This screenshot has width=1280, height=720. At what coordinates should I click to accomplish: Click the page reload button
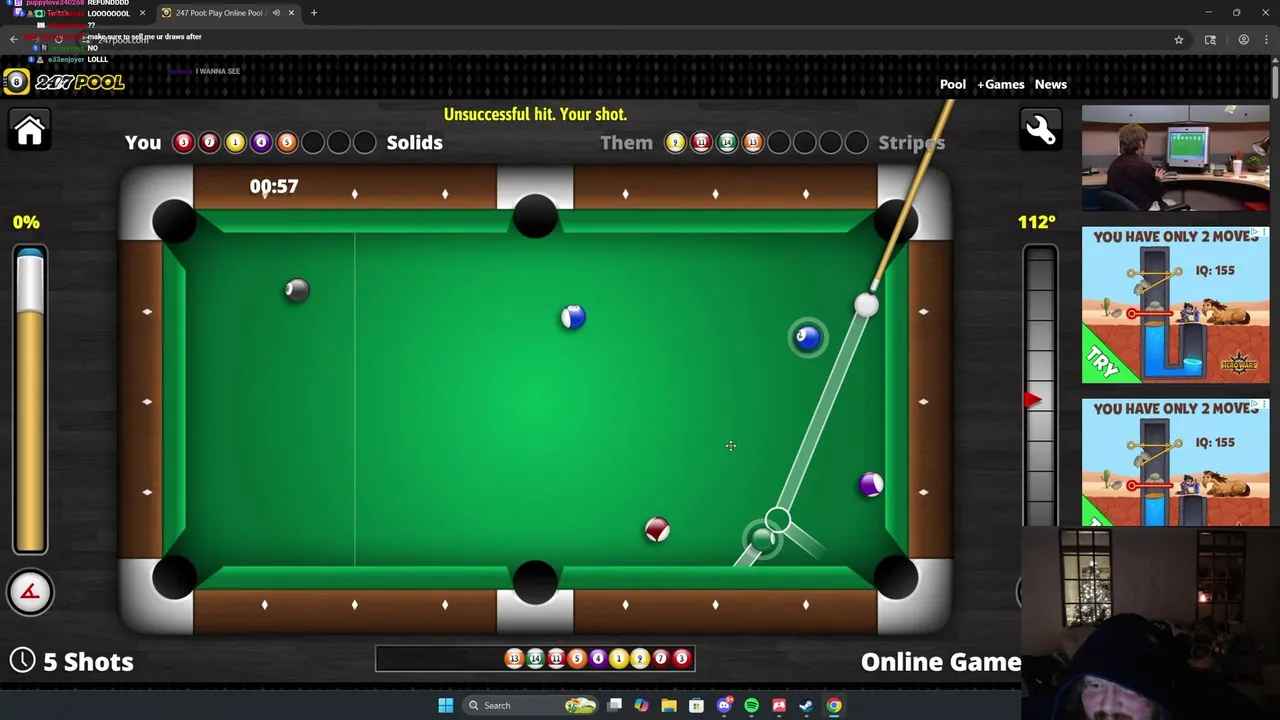point(59,40)
